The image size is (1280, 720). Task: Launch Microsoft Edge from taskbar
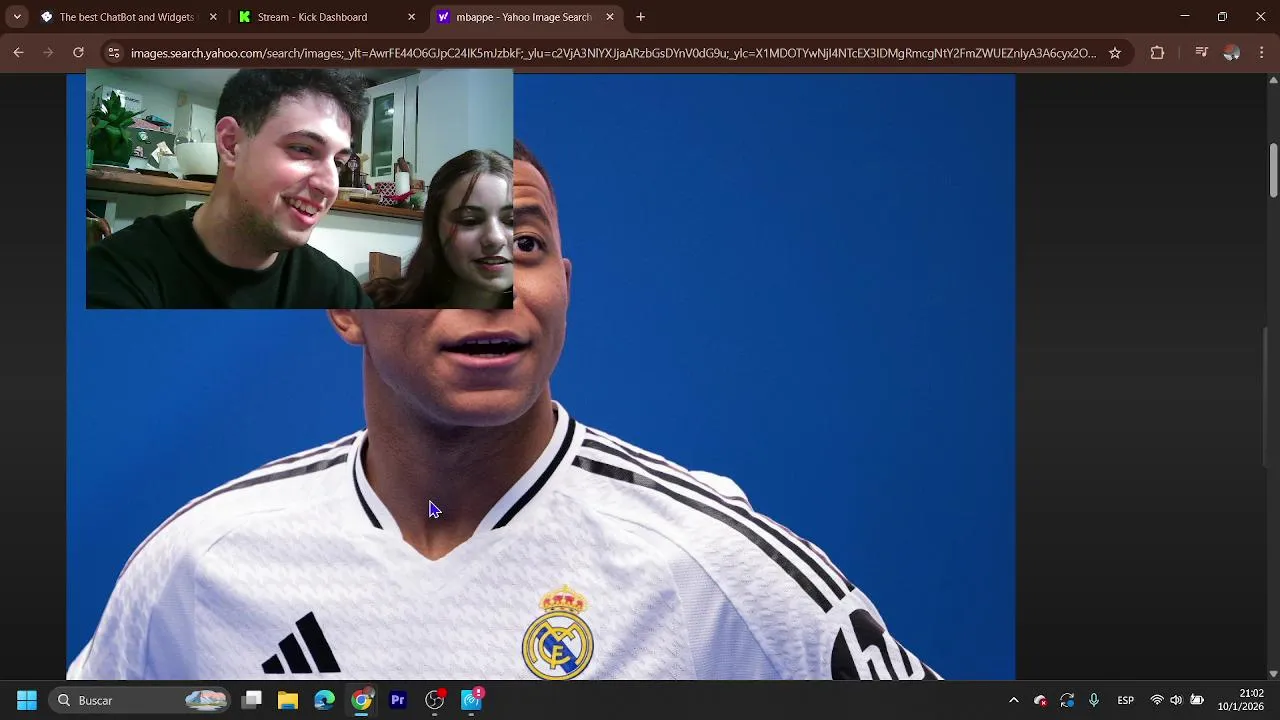tap(325, 700)
